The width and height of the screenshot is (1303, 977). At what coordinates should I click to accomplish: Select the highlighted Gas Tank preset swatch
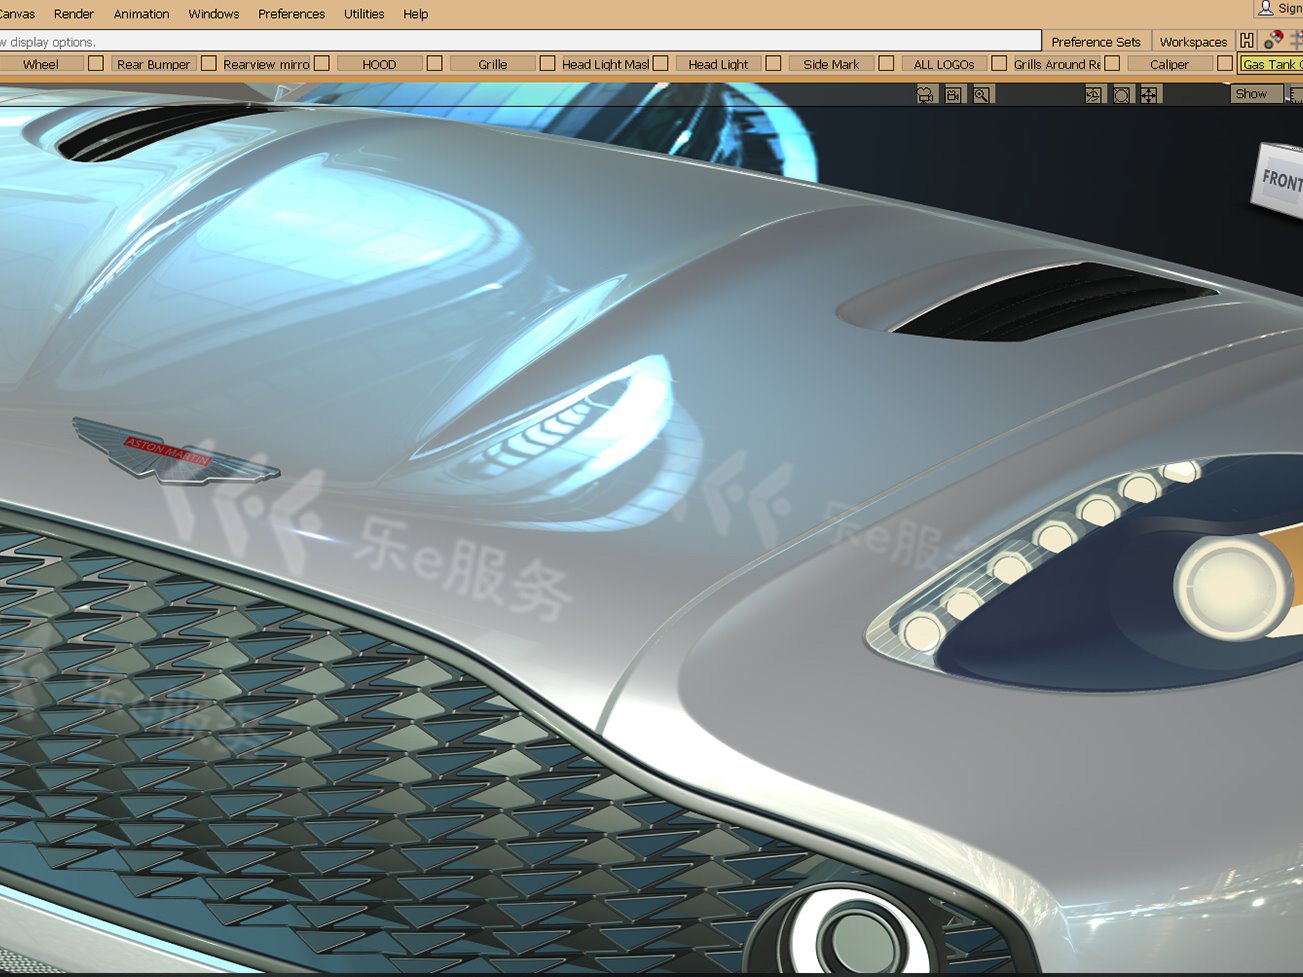[1270, 64]
